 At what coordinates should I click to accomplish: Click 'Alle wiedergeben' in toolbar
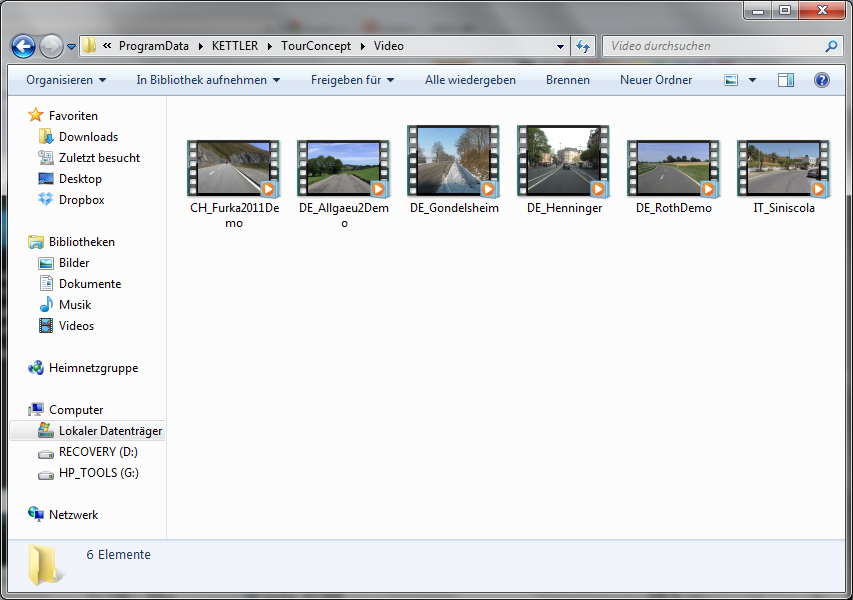(470, 80)
